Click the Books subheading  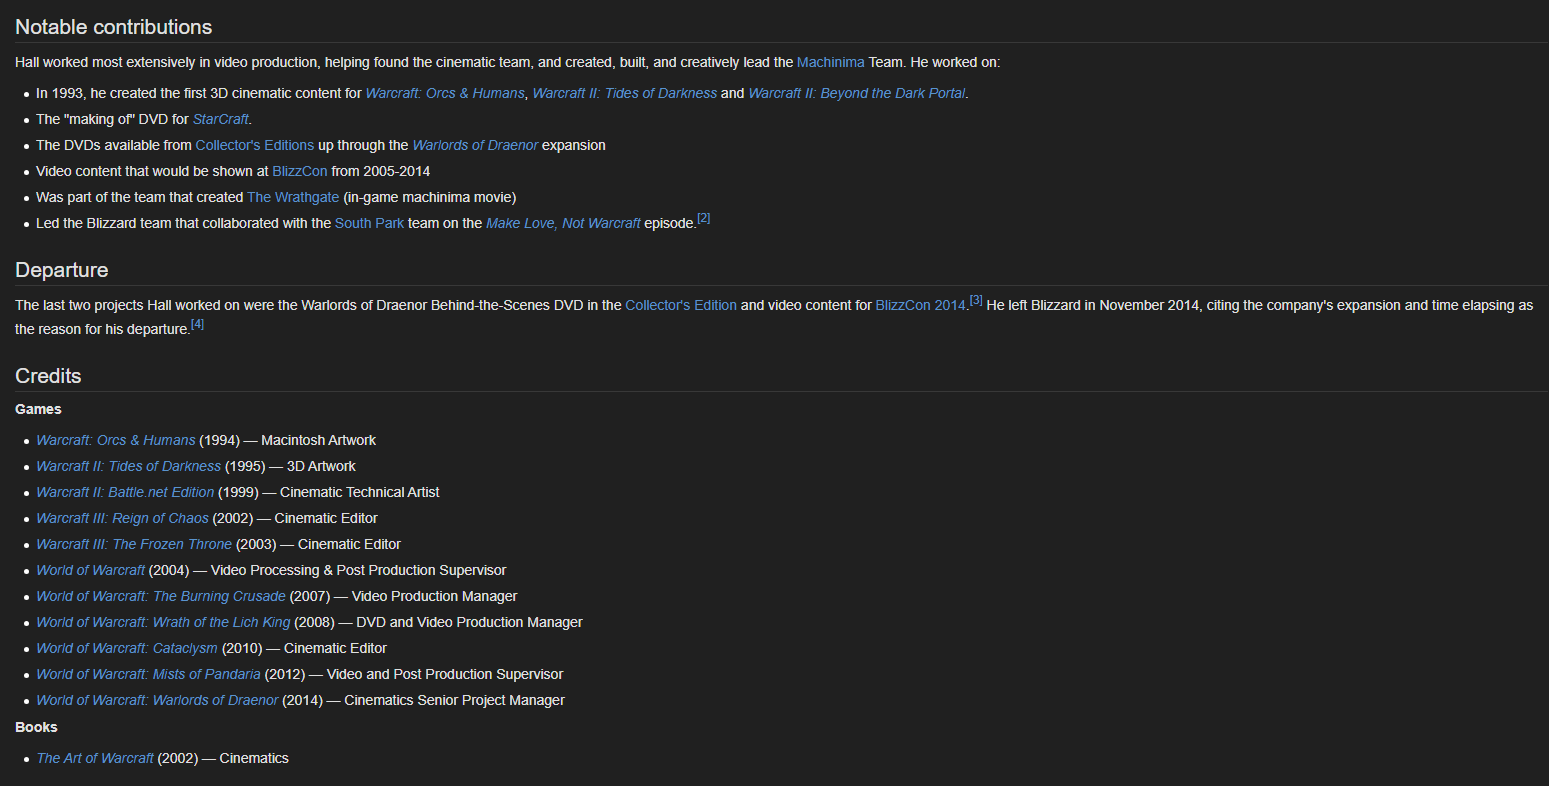(x=36, y=727)
